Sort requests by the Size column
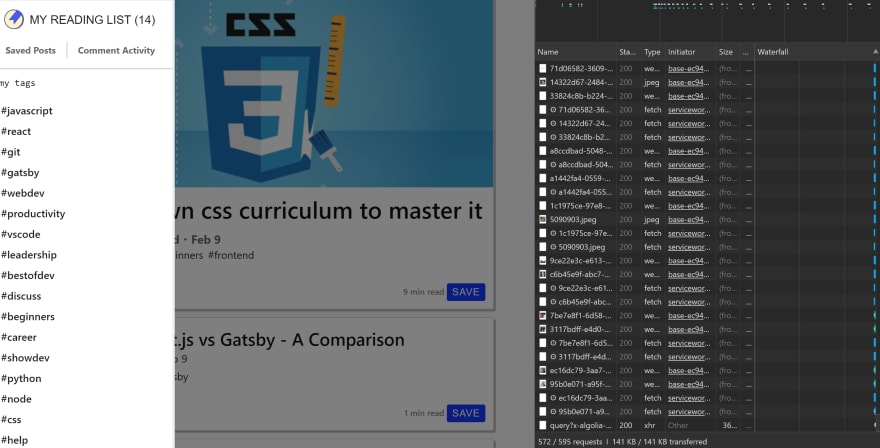This screenshot has width=880, height=448. pos(726,52)
